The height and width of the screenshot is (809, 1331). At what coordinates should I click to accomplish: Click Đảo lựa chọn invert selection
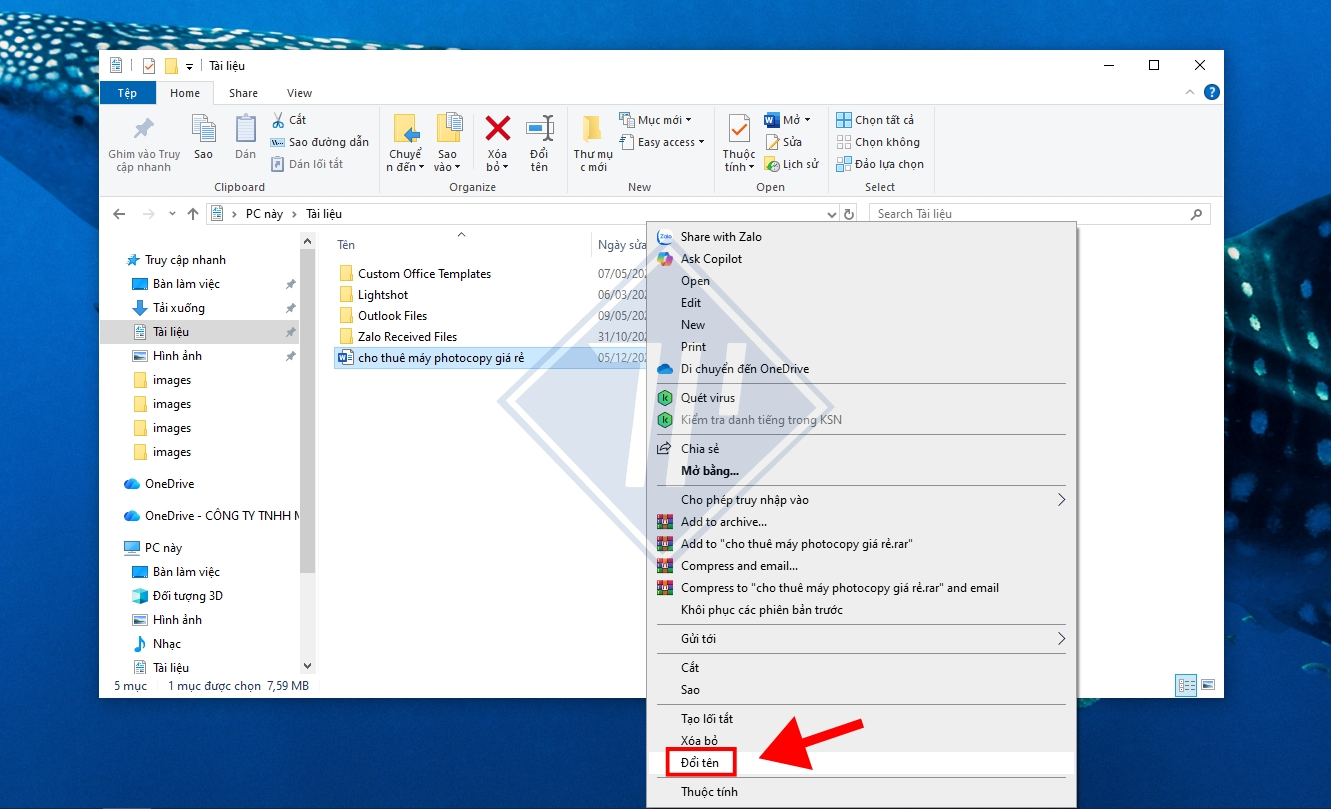[x=880, y=164]
